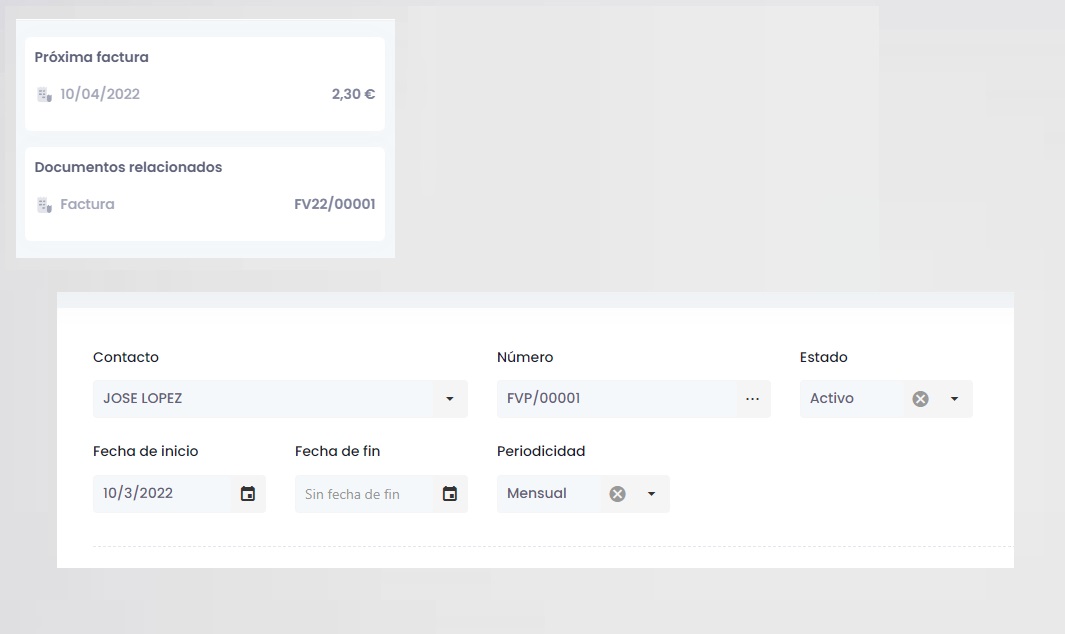Select the Próxima factura card

(x=205, y=84)
